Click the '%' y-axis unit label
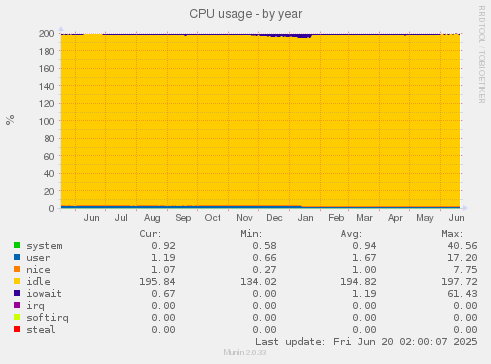Viewport: 491px width, 364px height. point(10,120)
